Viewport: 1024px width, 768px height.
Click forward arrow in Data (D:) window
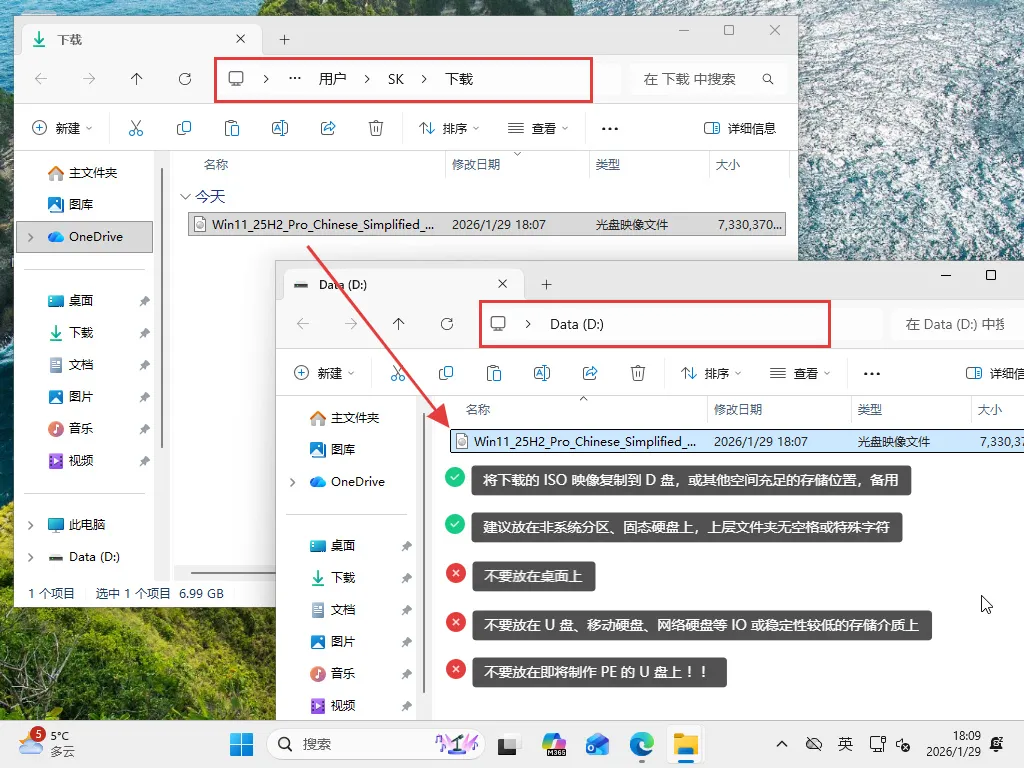pos(351,324)
